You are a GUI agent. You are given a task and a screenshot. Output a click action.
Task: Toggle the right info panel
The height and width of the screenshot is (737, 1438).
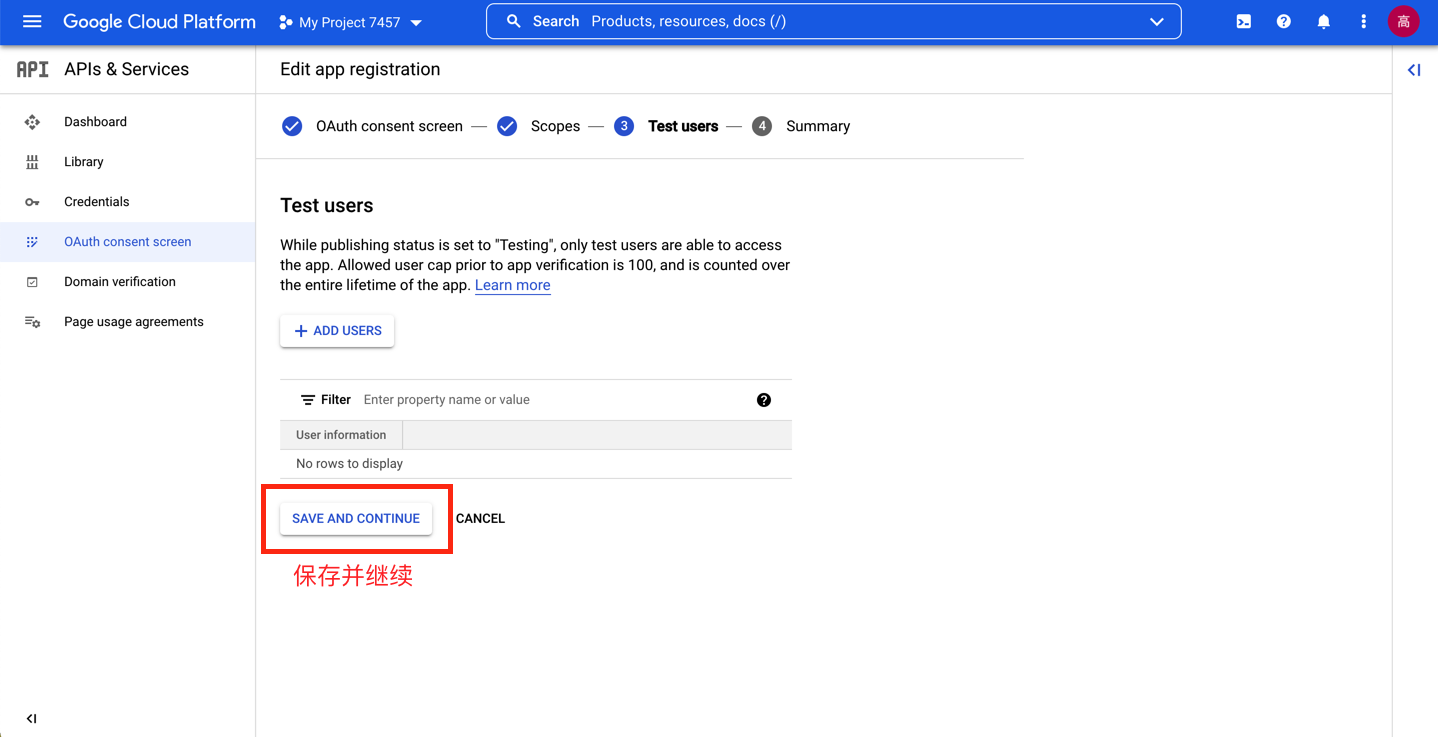click(x=1414, y=70)
